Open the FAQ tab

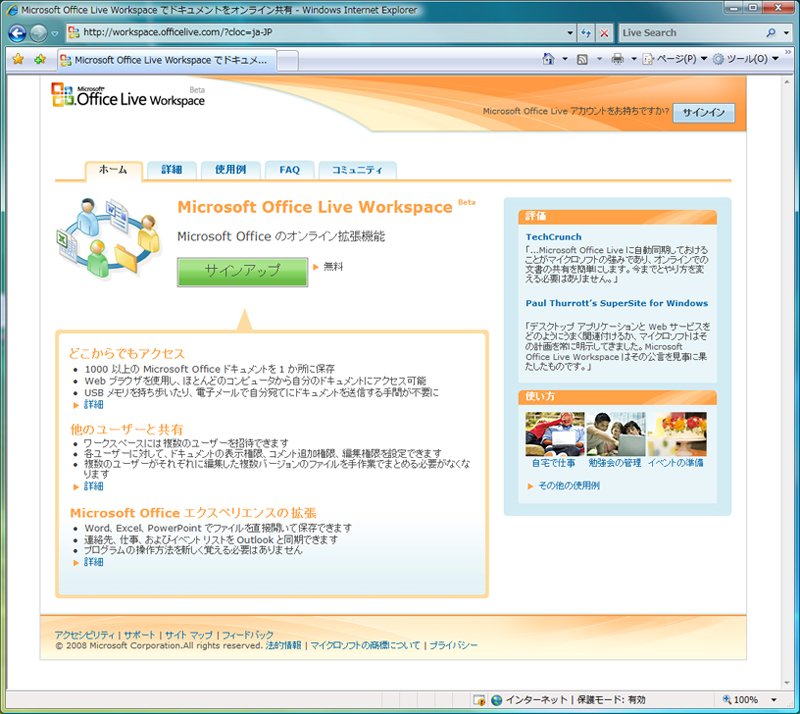coord(289,170)
